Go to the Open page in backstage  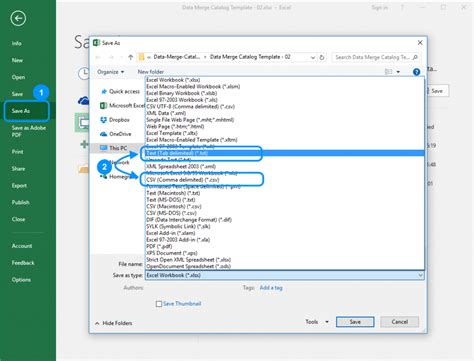[18, 77]
